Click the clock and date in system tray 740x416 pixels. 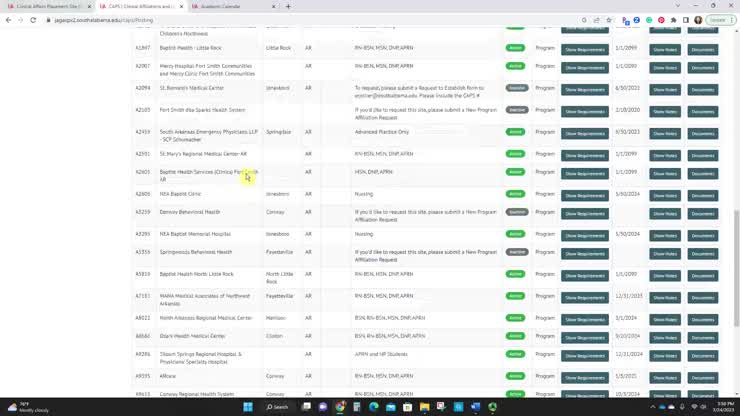(724, 407)
